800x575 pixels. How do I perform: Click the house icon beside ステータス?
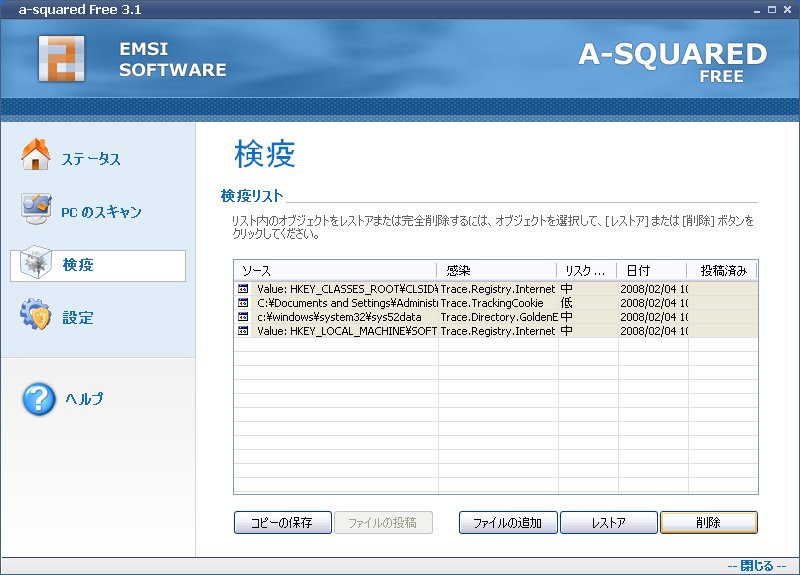[x=36, y=154]
